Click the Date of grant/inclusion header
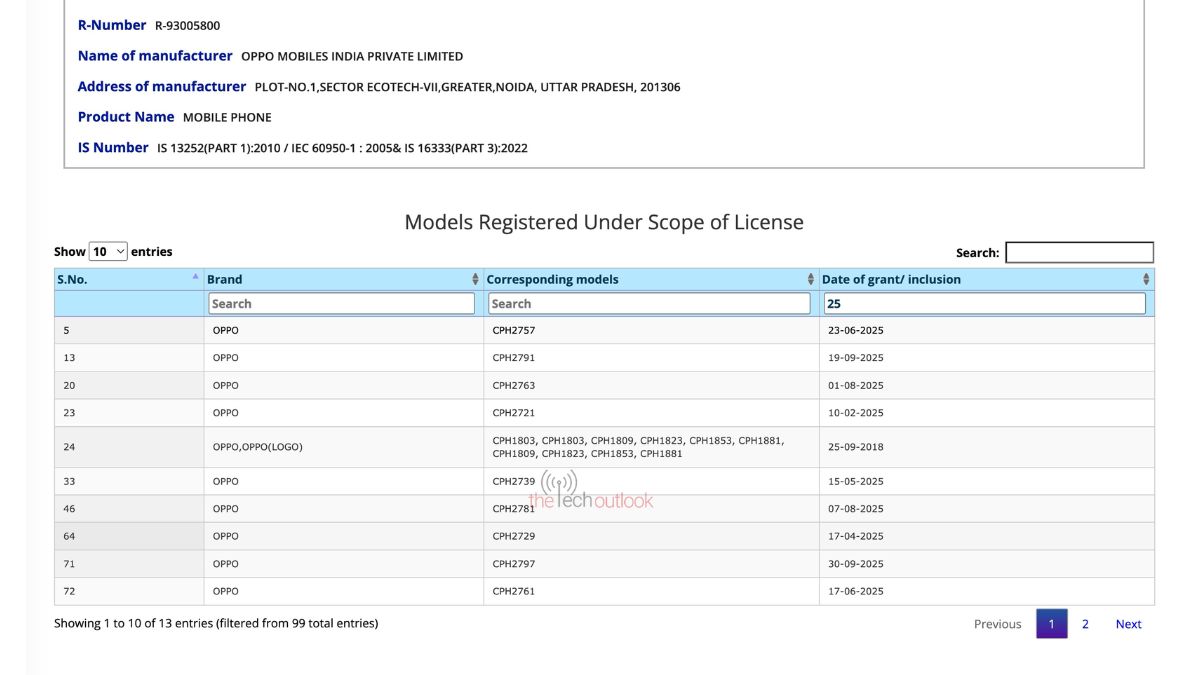The width and height of the screenshot is (1200, 675). click(890, 279)
